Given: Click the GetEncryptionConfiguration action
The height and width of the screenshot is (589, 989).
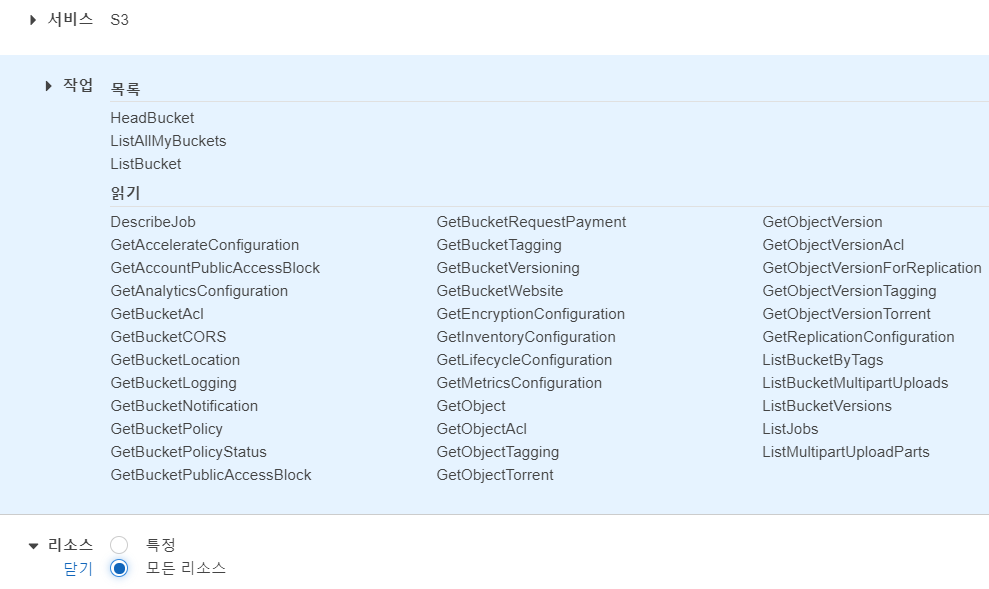Looking at the screenshot, I should [530, 314].
